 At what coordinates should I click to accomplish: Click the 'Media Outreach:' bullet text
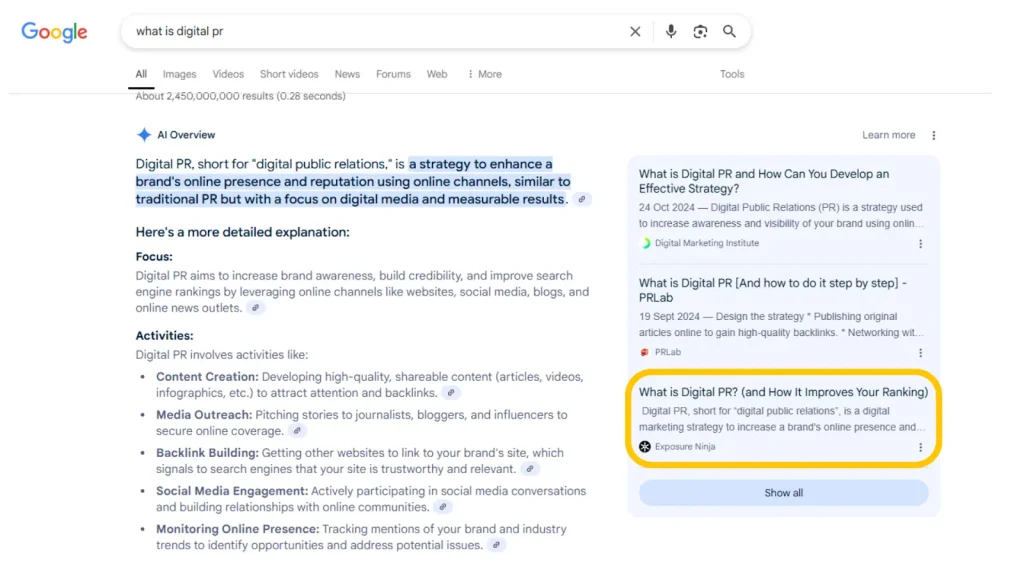click(x=204, y=415)
